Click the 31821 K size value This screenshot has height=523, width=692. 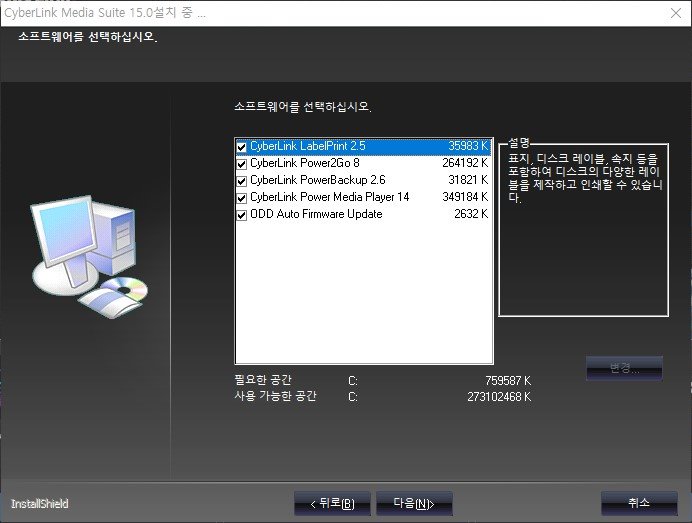pos(468,180)
